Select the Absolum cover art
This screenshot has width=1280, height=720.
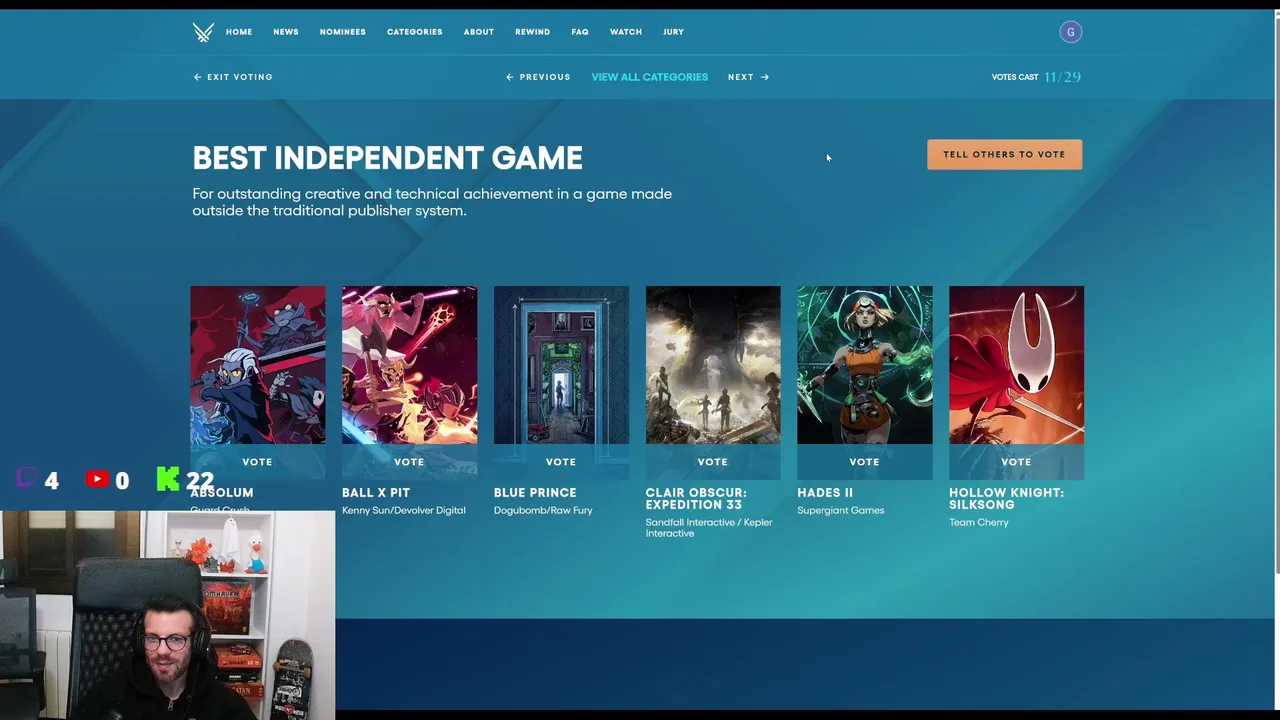tap(257, 365)
